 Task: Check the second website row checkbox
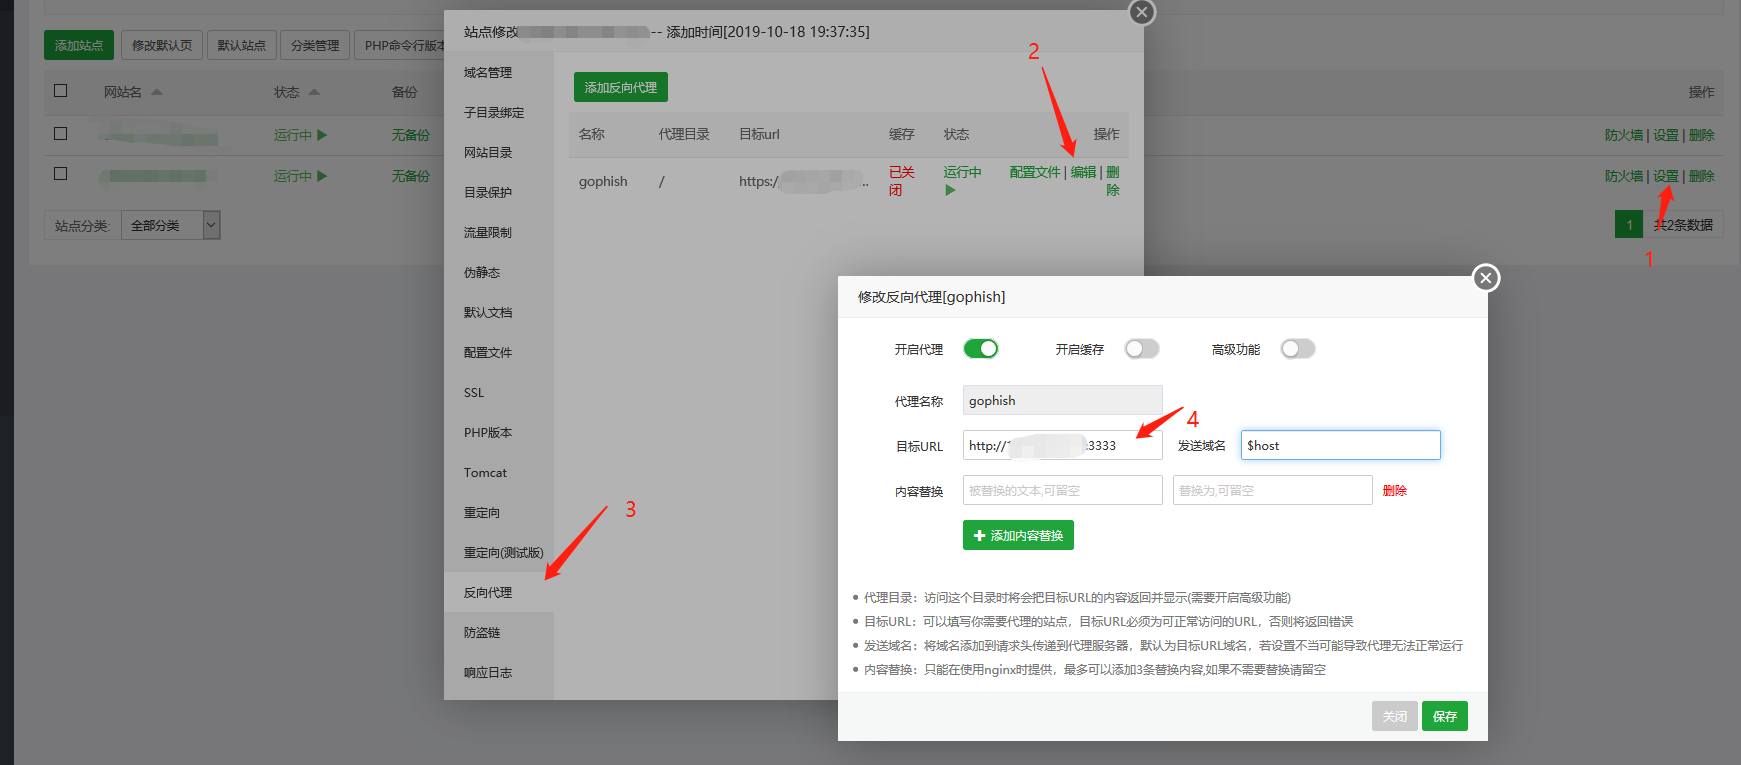click(x=60, y=174)
